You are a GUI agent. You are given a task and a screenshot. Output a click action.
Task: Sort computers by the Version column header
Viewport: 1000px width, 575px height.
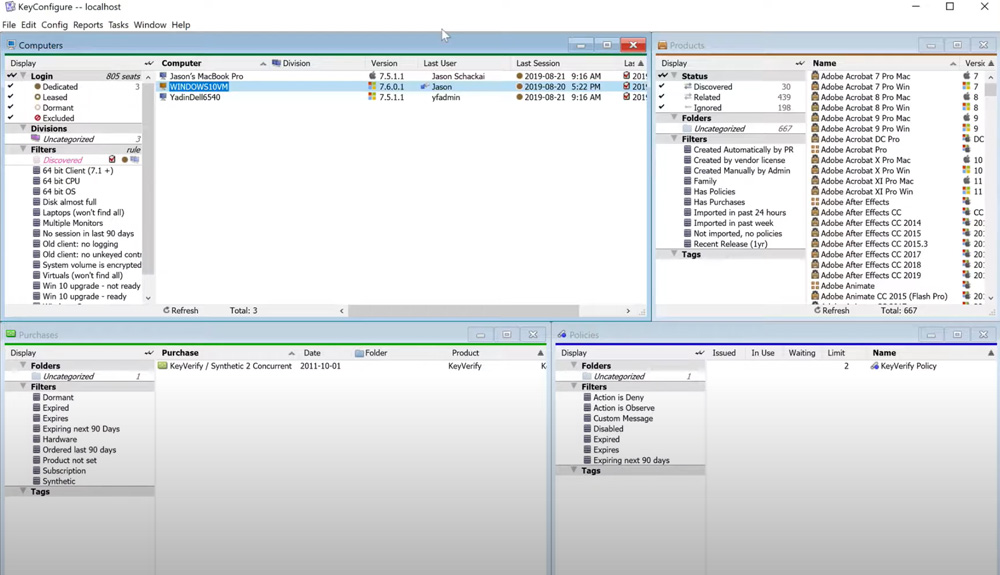(384, 63)
